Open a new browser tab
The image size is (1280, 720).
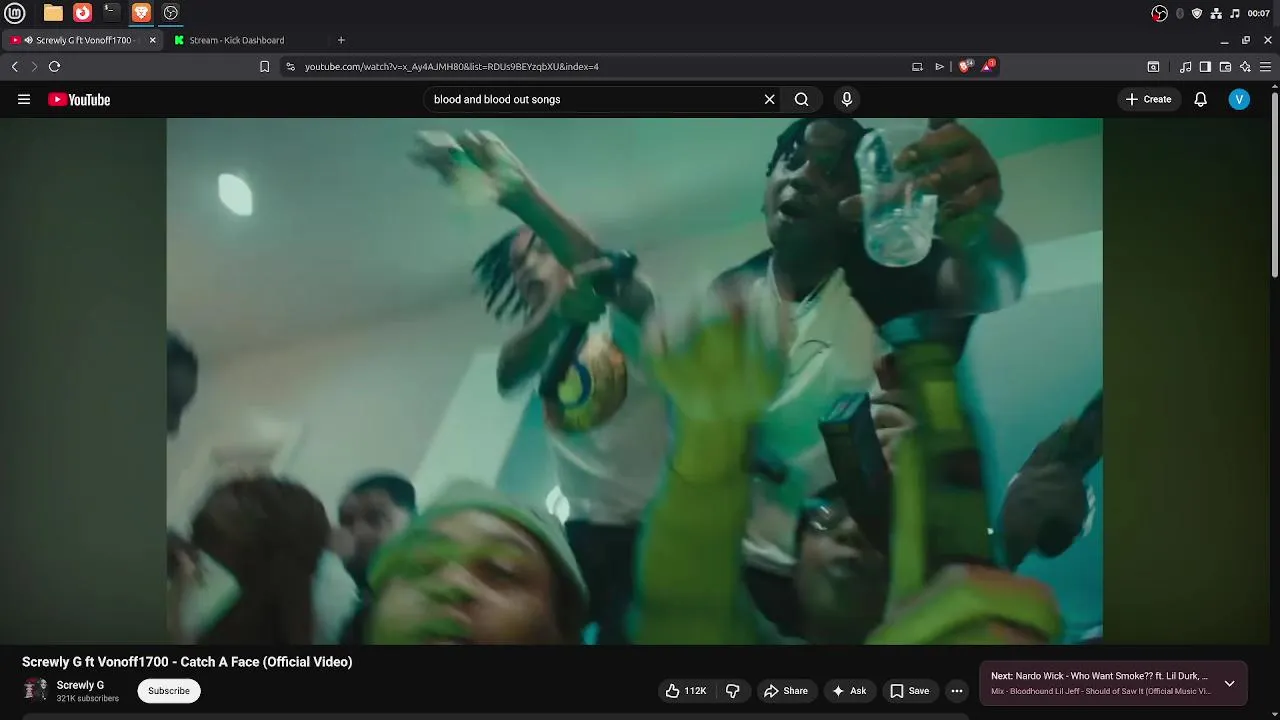point(341,40)
